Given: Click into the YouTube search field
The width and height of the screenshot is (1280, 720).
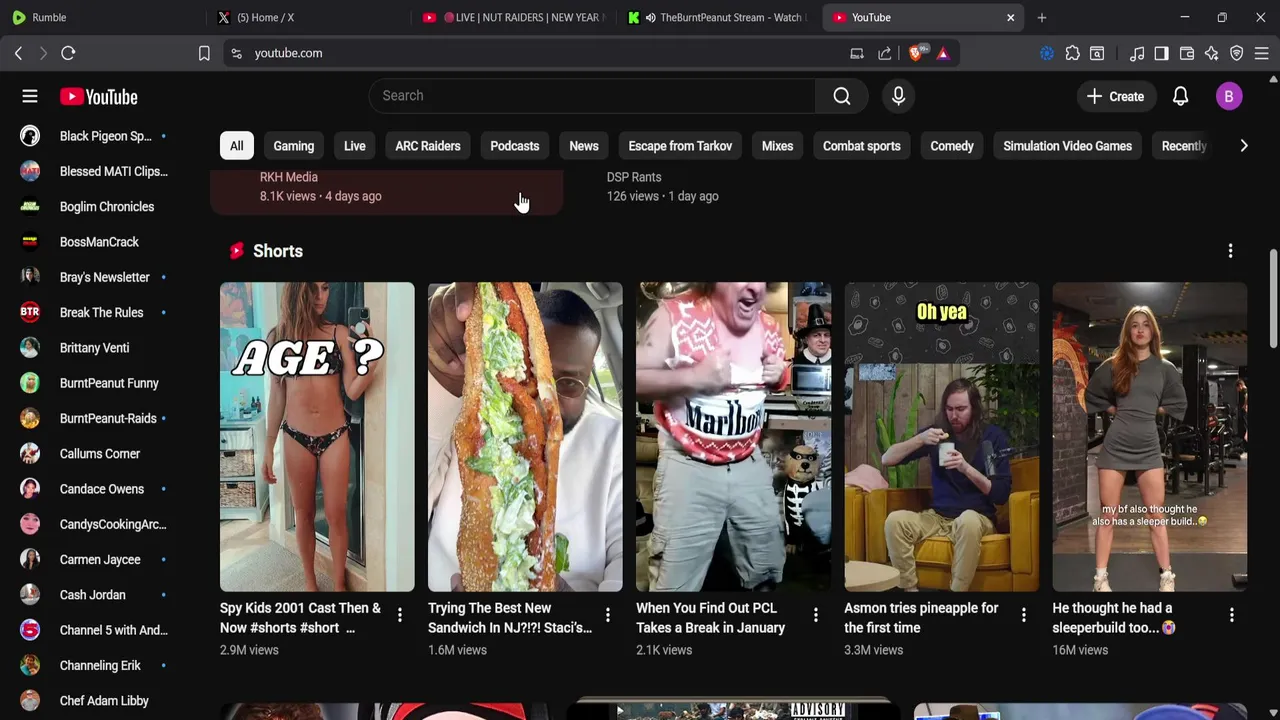Looking at the screenshot, I should 592,96.
